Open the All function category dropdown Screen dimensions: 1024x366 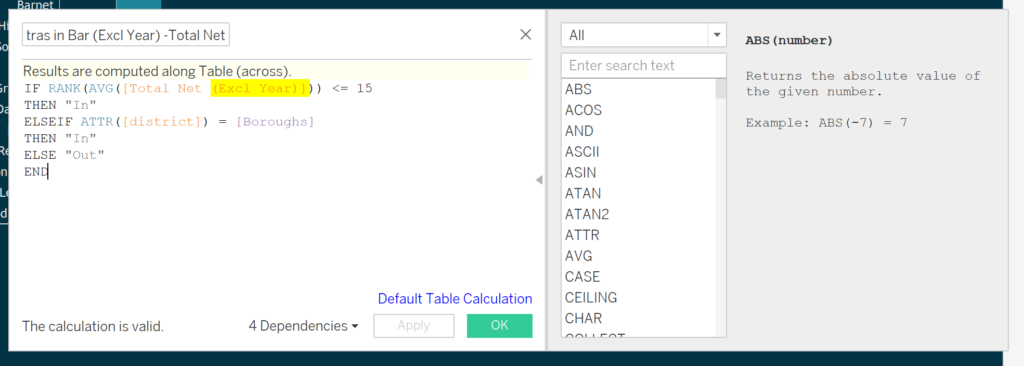coord(643,35)
